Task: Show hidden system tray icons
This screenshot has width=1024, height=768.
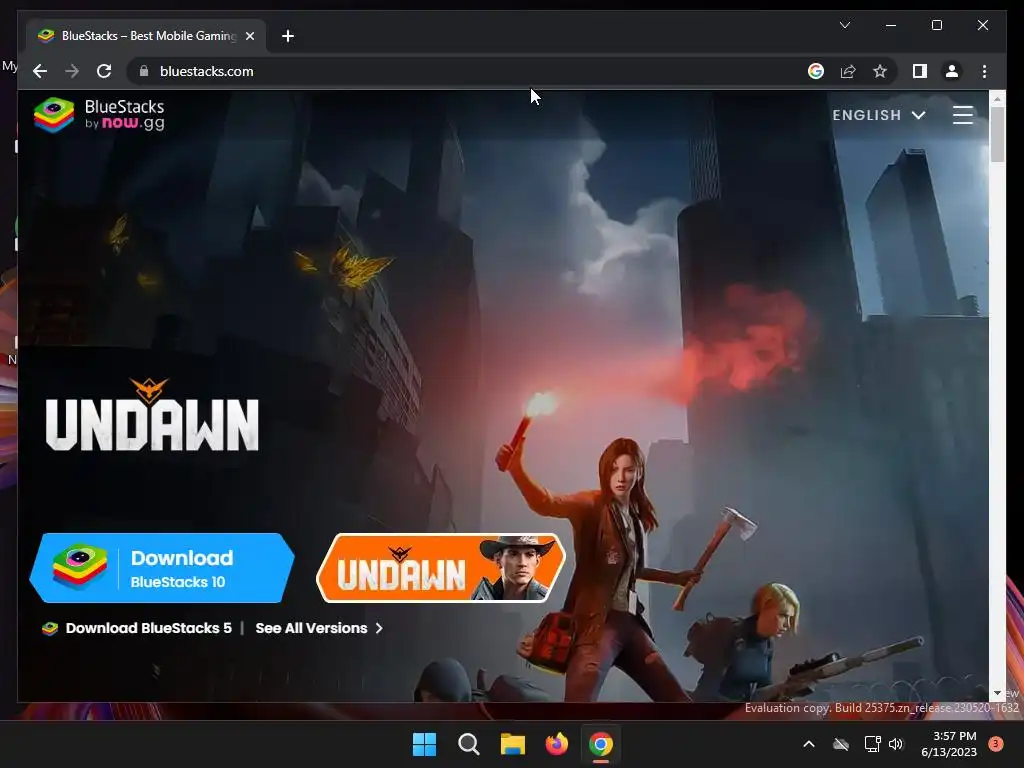Action: coord(808,744)
